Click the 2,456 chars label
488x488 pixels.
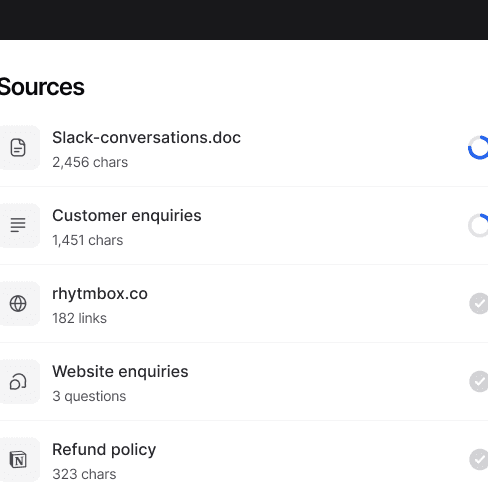click(90, 162)
